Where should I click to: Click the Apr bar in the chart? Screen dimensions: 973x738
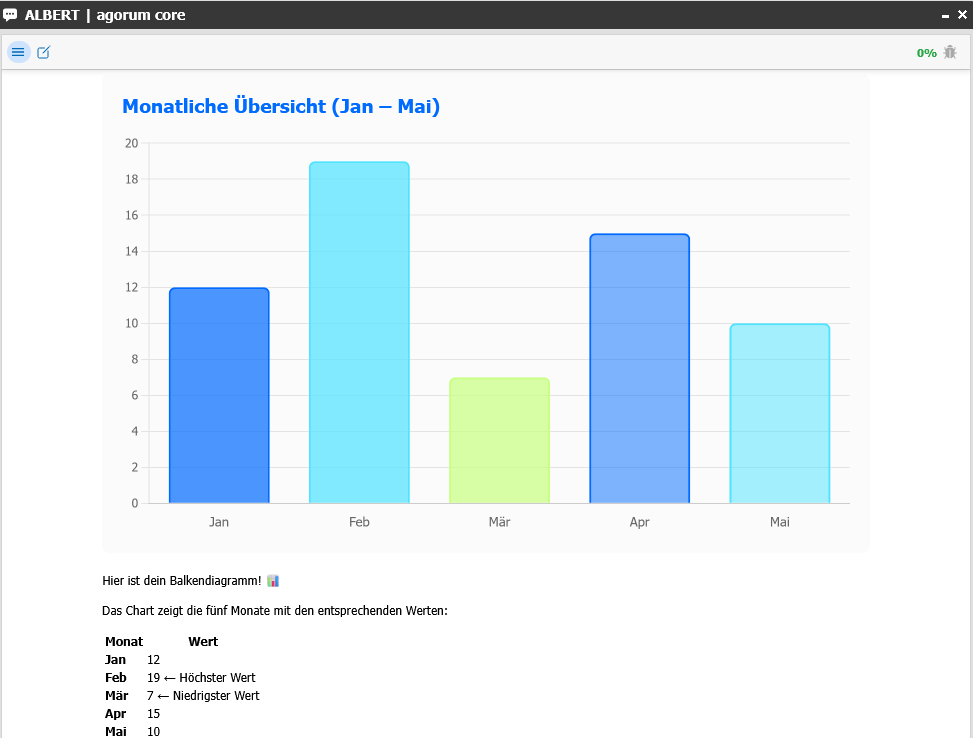pyautogui.click(x=639, y=369)
